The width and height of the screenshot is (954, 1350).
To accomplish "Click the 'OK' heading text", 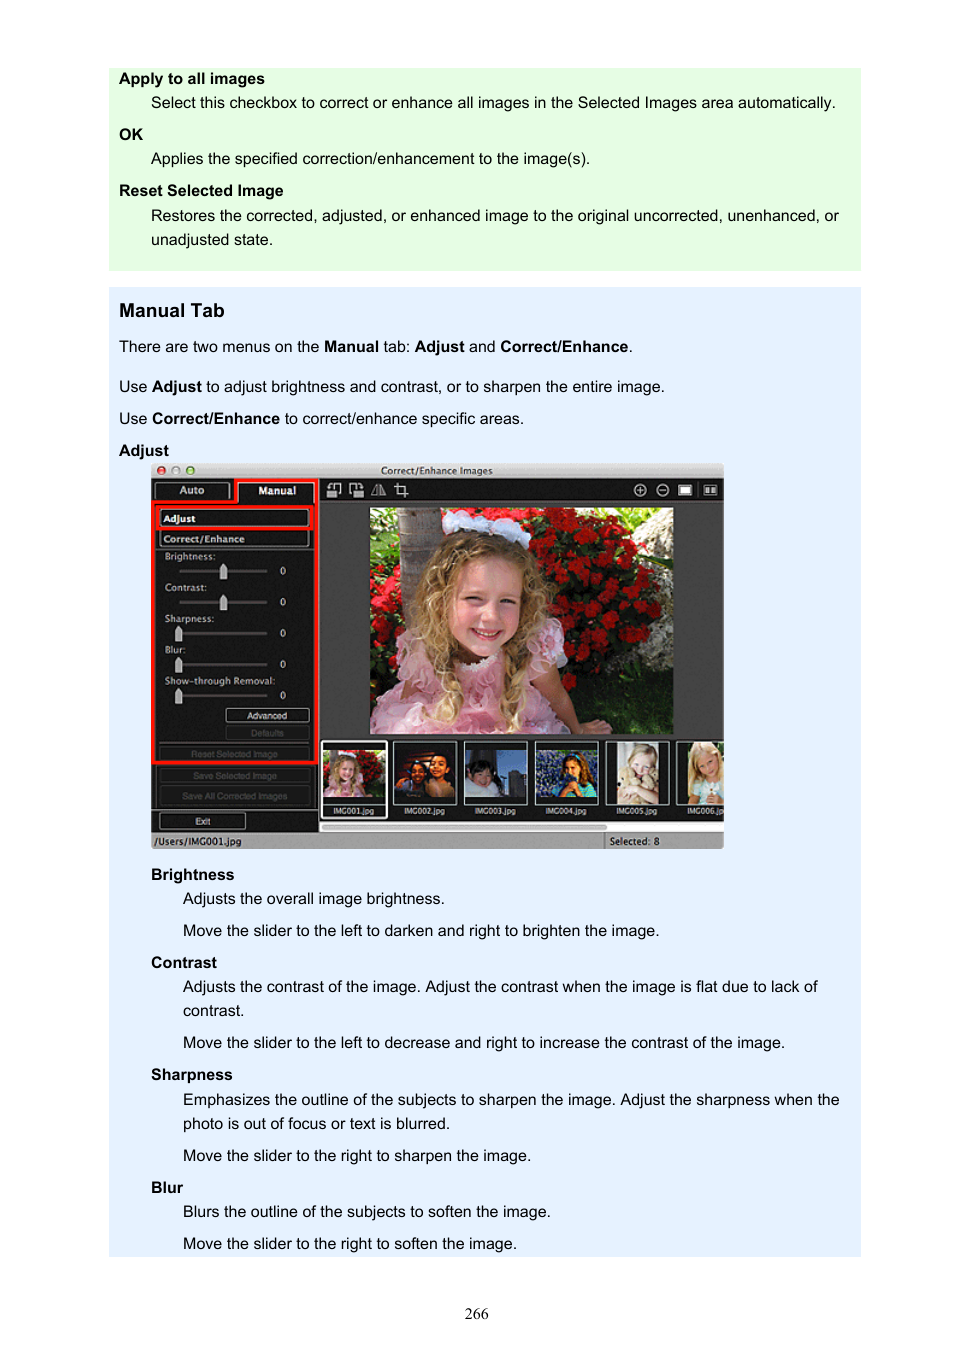I will (x=131, y=135).
